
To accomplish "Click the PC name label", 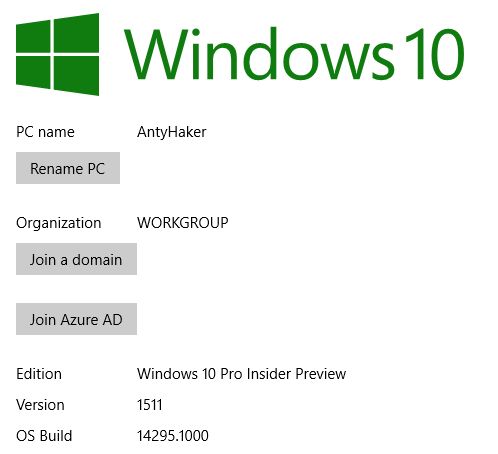I will pyautogui.click(x=45, y=132).
